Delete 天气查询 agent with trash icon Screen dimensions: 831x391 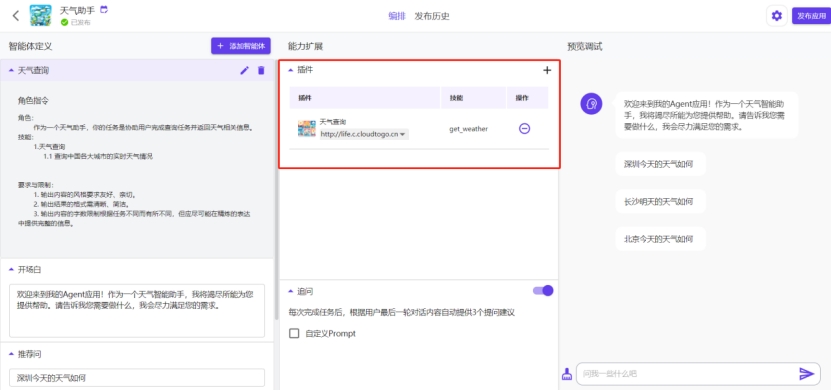(261, 70)
